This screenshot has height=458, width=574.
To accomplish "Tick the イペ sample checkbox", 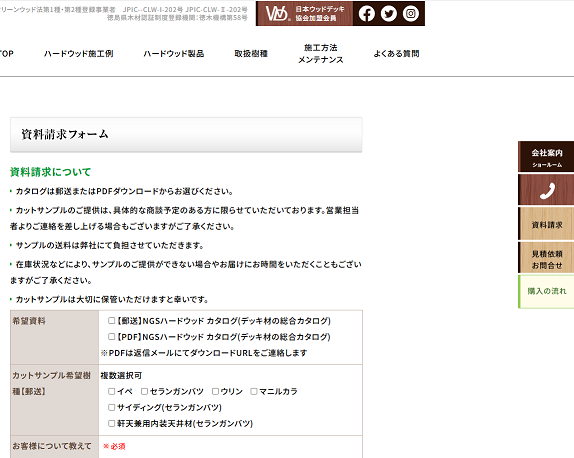I will (x=112, y=391).
